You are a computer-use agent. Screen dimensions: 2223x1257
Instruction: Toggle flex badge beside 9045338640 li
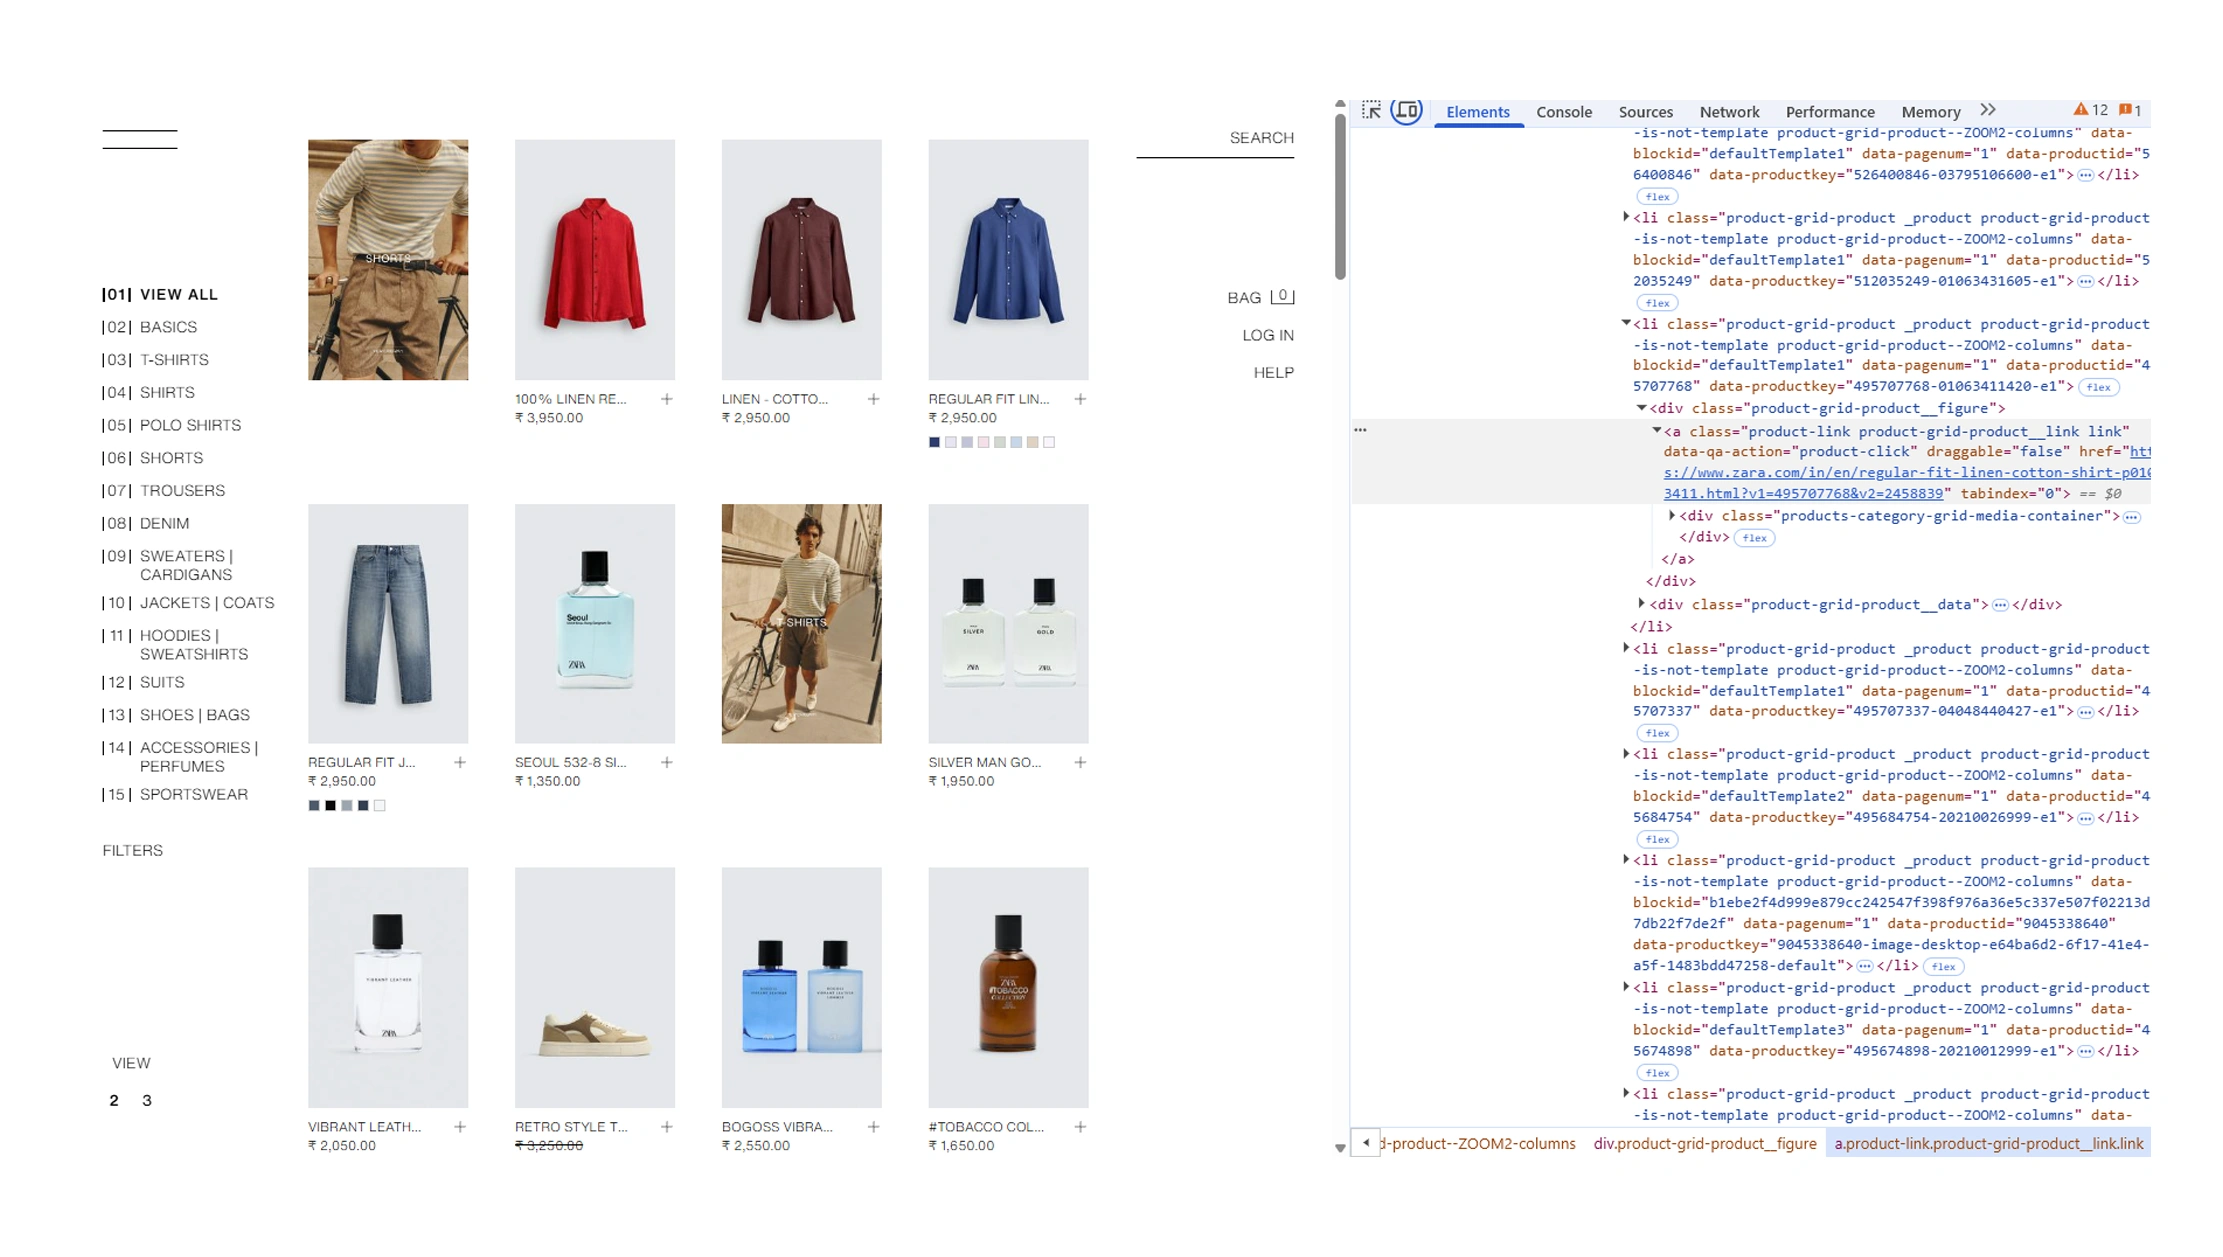pyautogui.click(x=1943, y=967)
